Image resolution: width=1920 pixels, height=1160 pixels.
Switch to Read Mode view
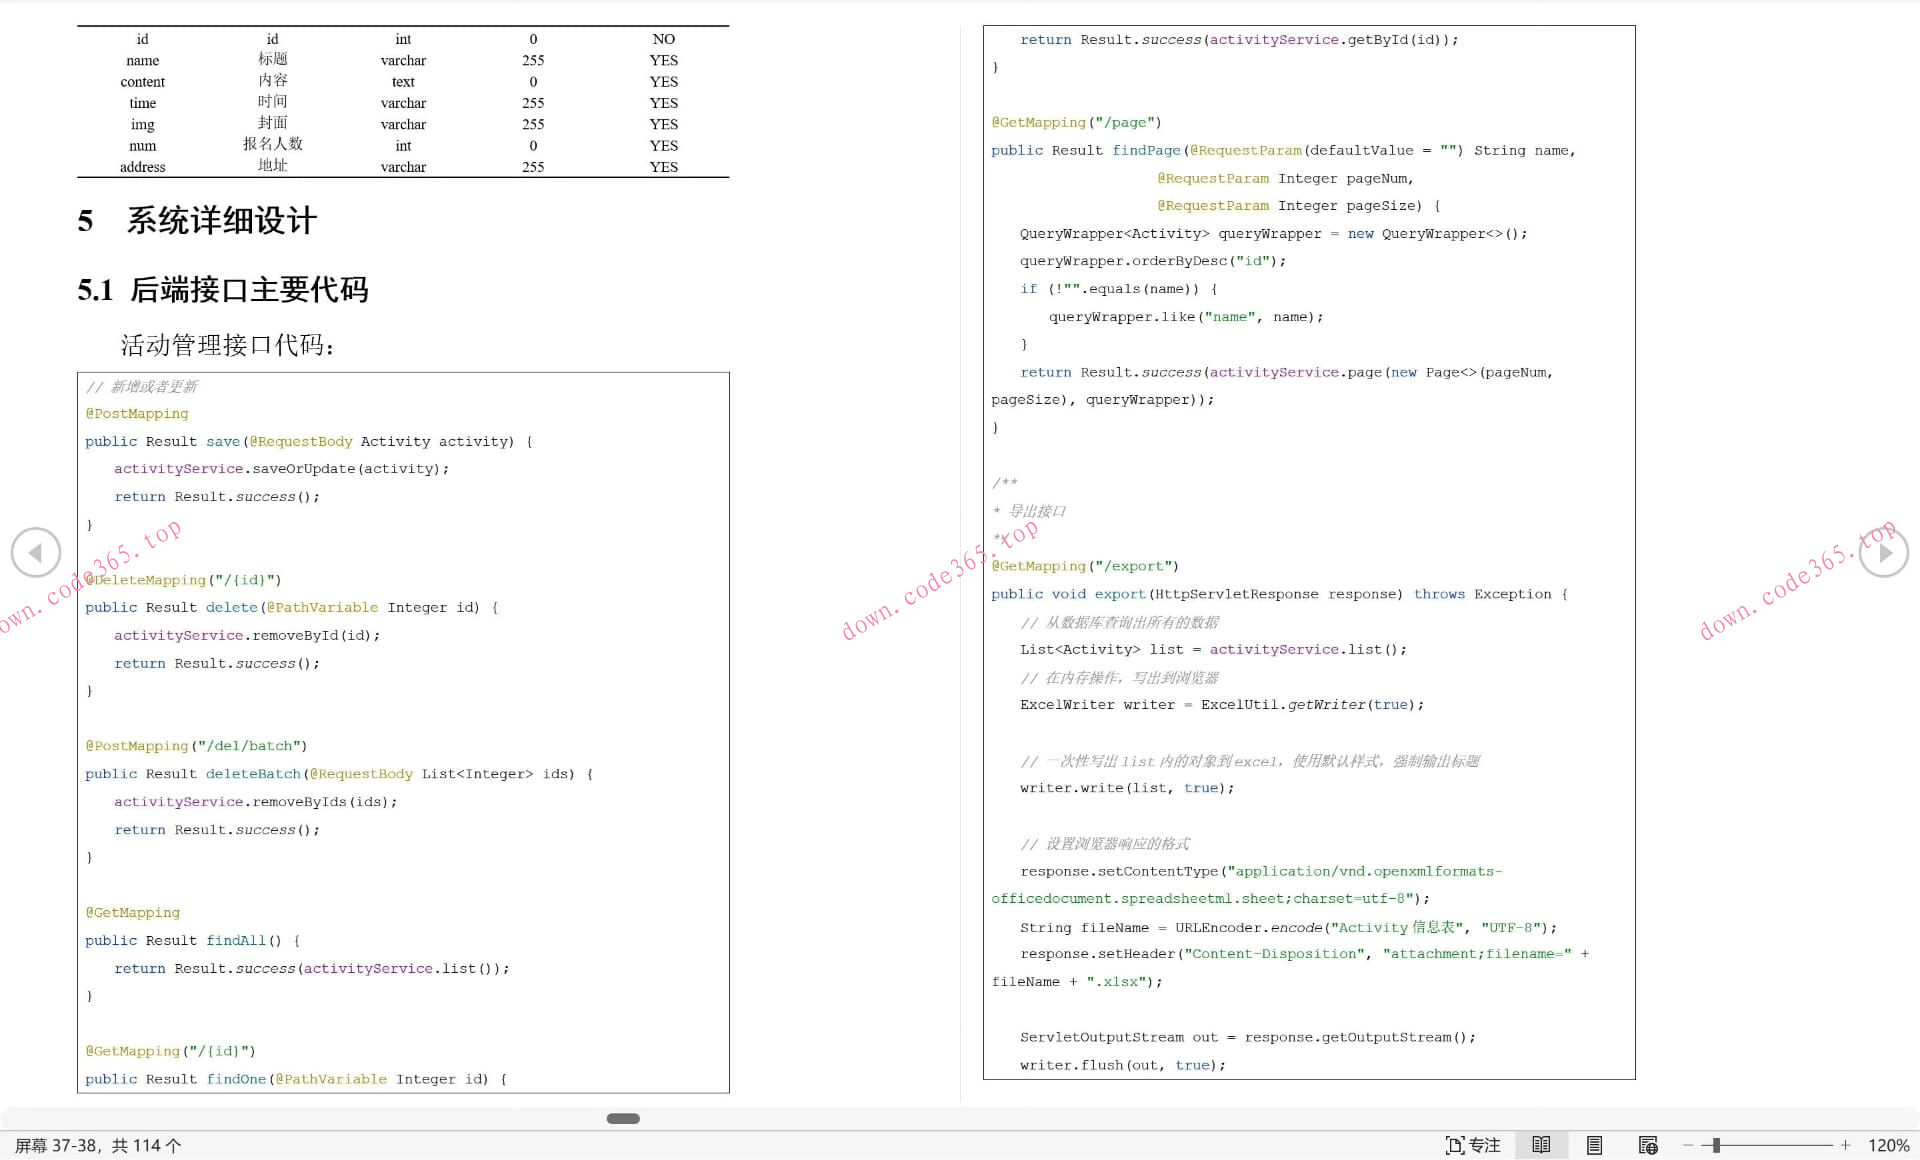[1541, 1145]
